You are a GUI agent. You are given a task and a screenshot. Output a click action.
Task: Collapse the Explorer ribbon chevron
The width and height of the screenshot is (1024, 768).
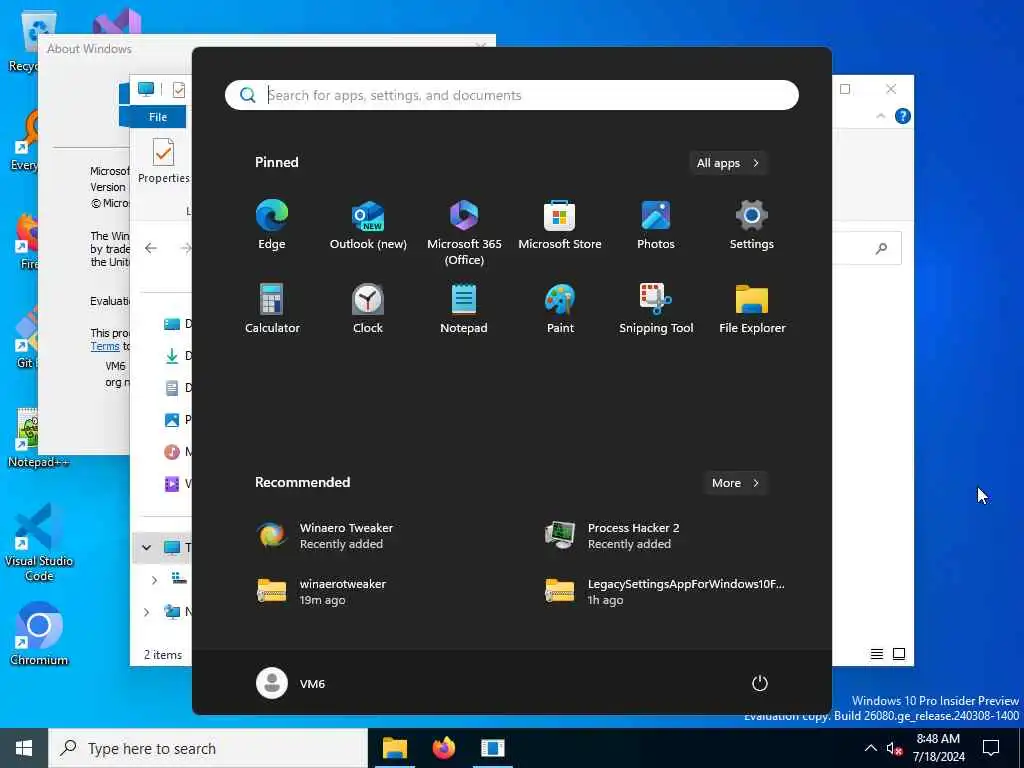coord(880,116)
